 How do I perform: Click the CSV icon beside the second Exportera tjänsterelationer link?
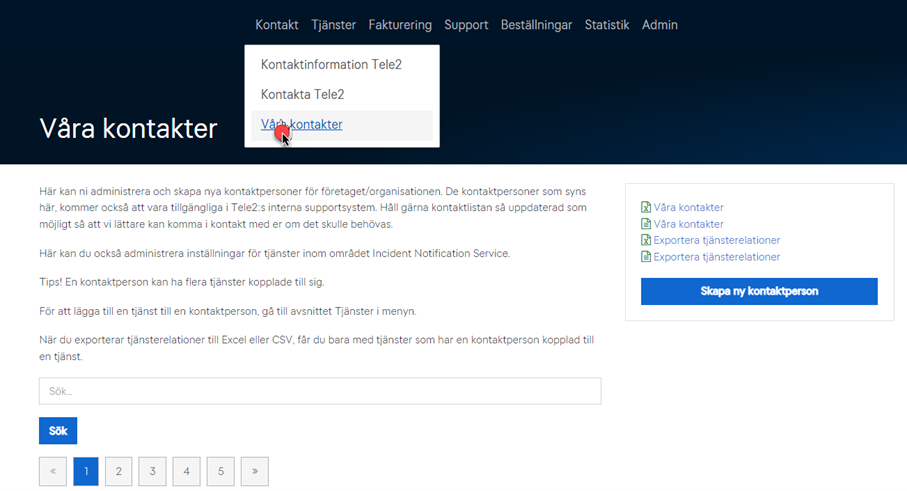(646, 257)
